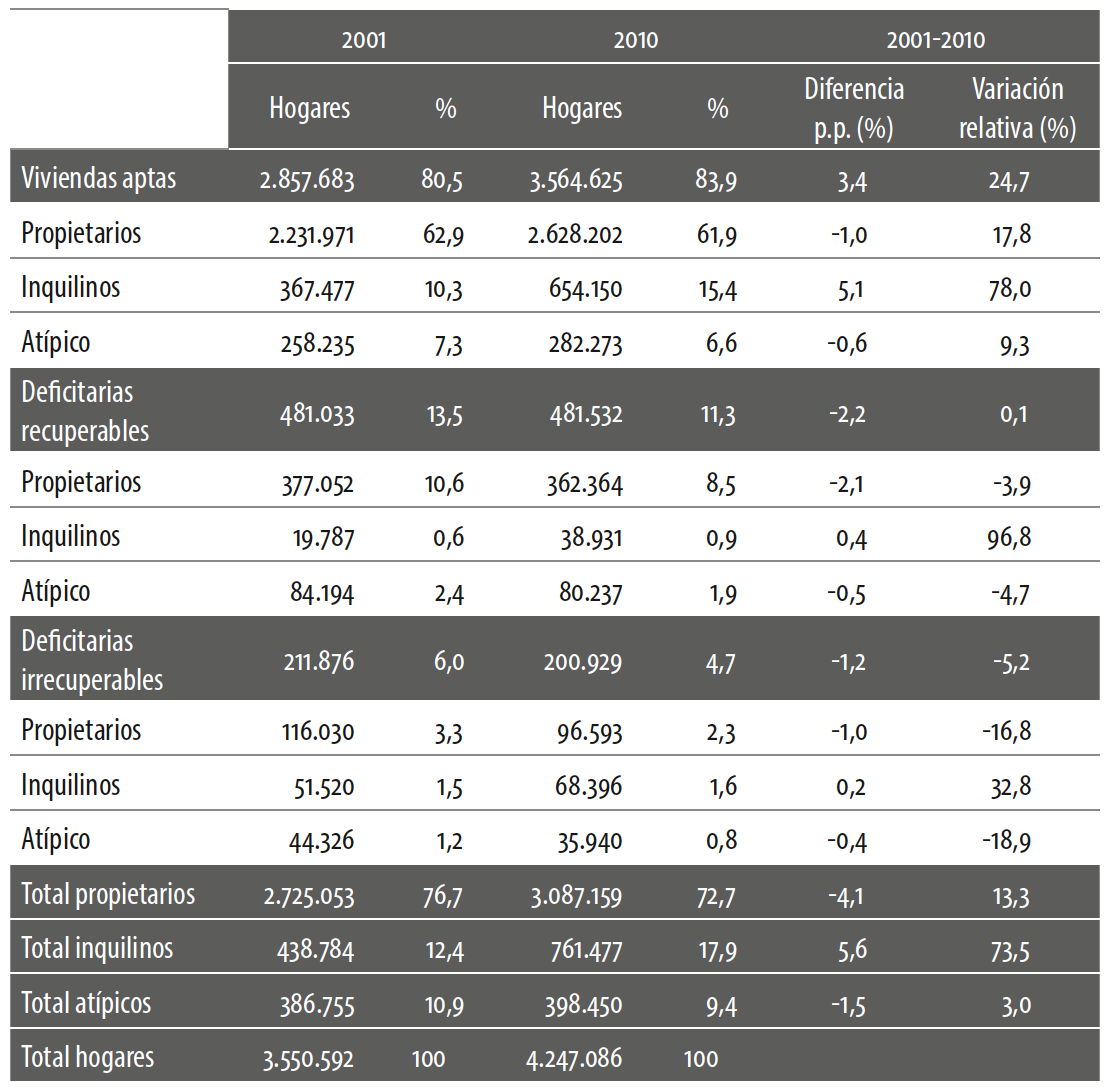This screenshot has width=1108, height=1088.
Task: Select the Variación relativa (%) column header
Action: point(1017,109)
